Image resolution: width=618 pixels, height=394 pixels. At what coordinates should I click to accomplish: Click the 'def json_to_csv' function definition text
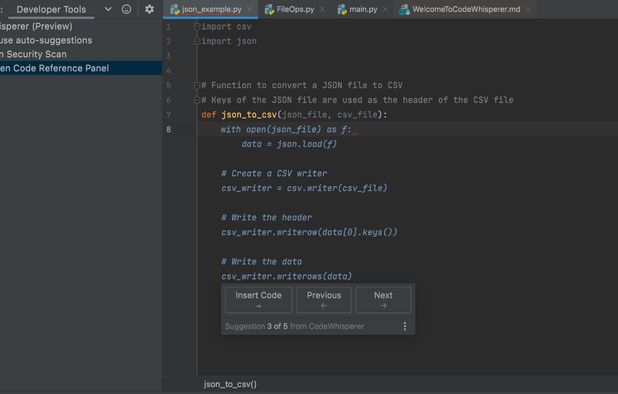294,115
